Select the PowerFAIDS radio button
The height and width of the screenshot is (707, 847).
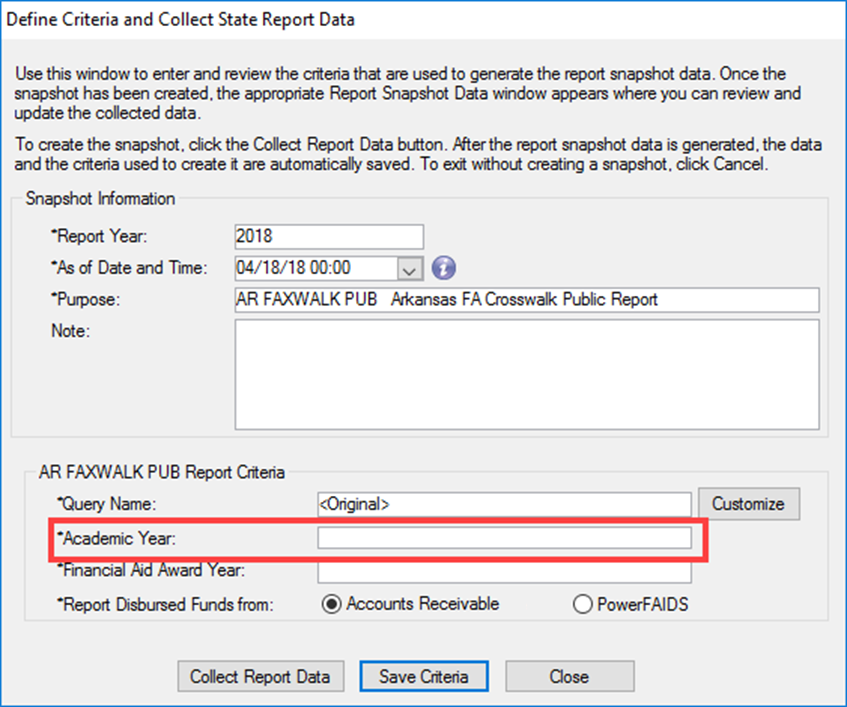point(581,604)
